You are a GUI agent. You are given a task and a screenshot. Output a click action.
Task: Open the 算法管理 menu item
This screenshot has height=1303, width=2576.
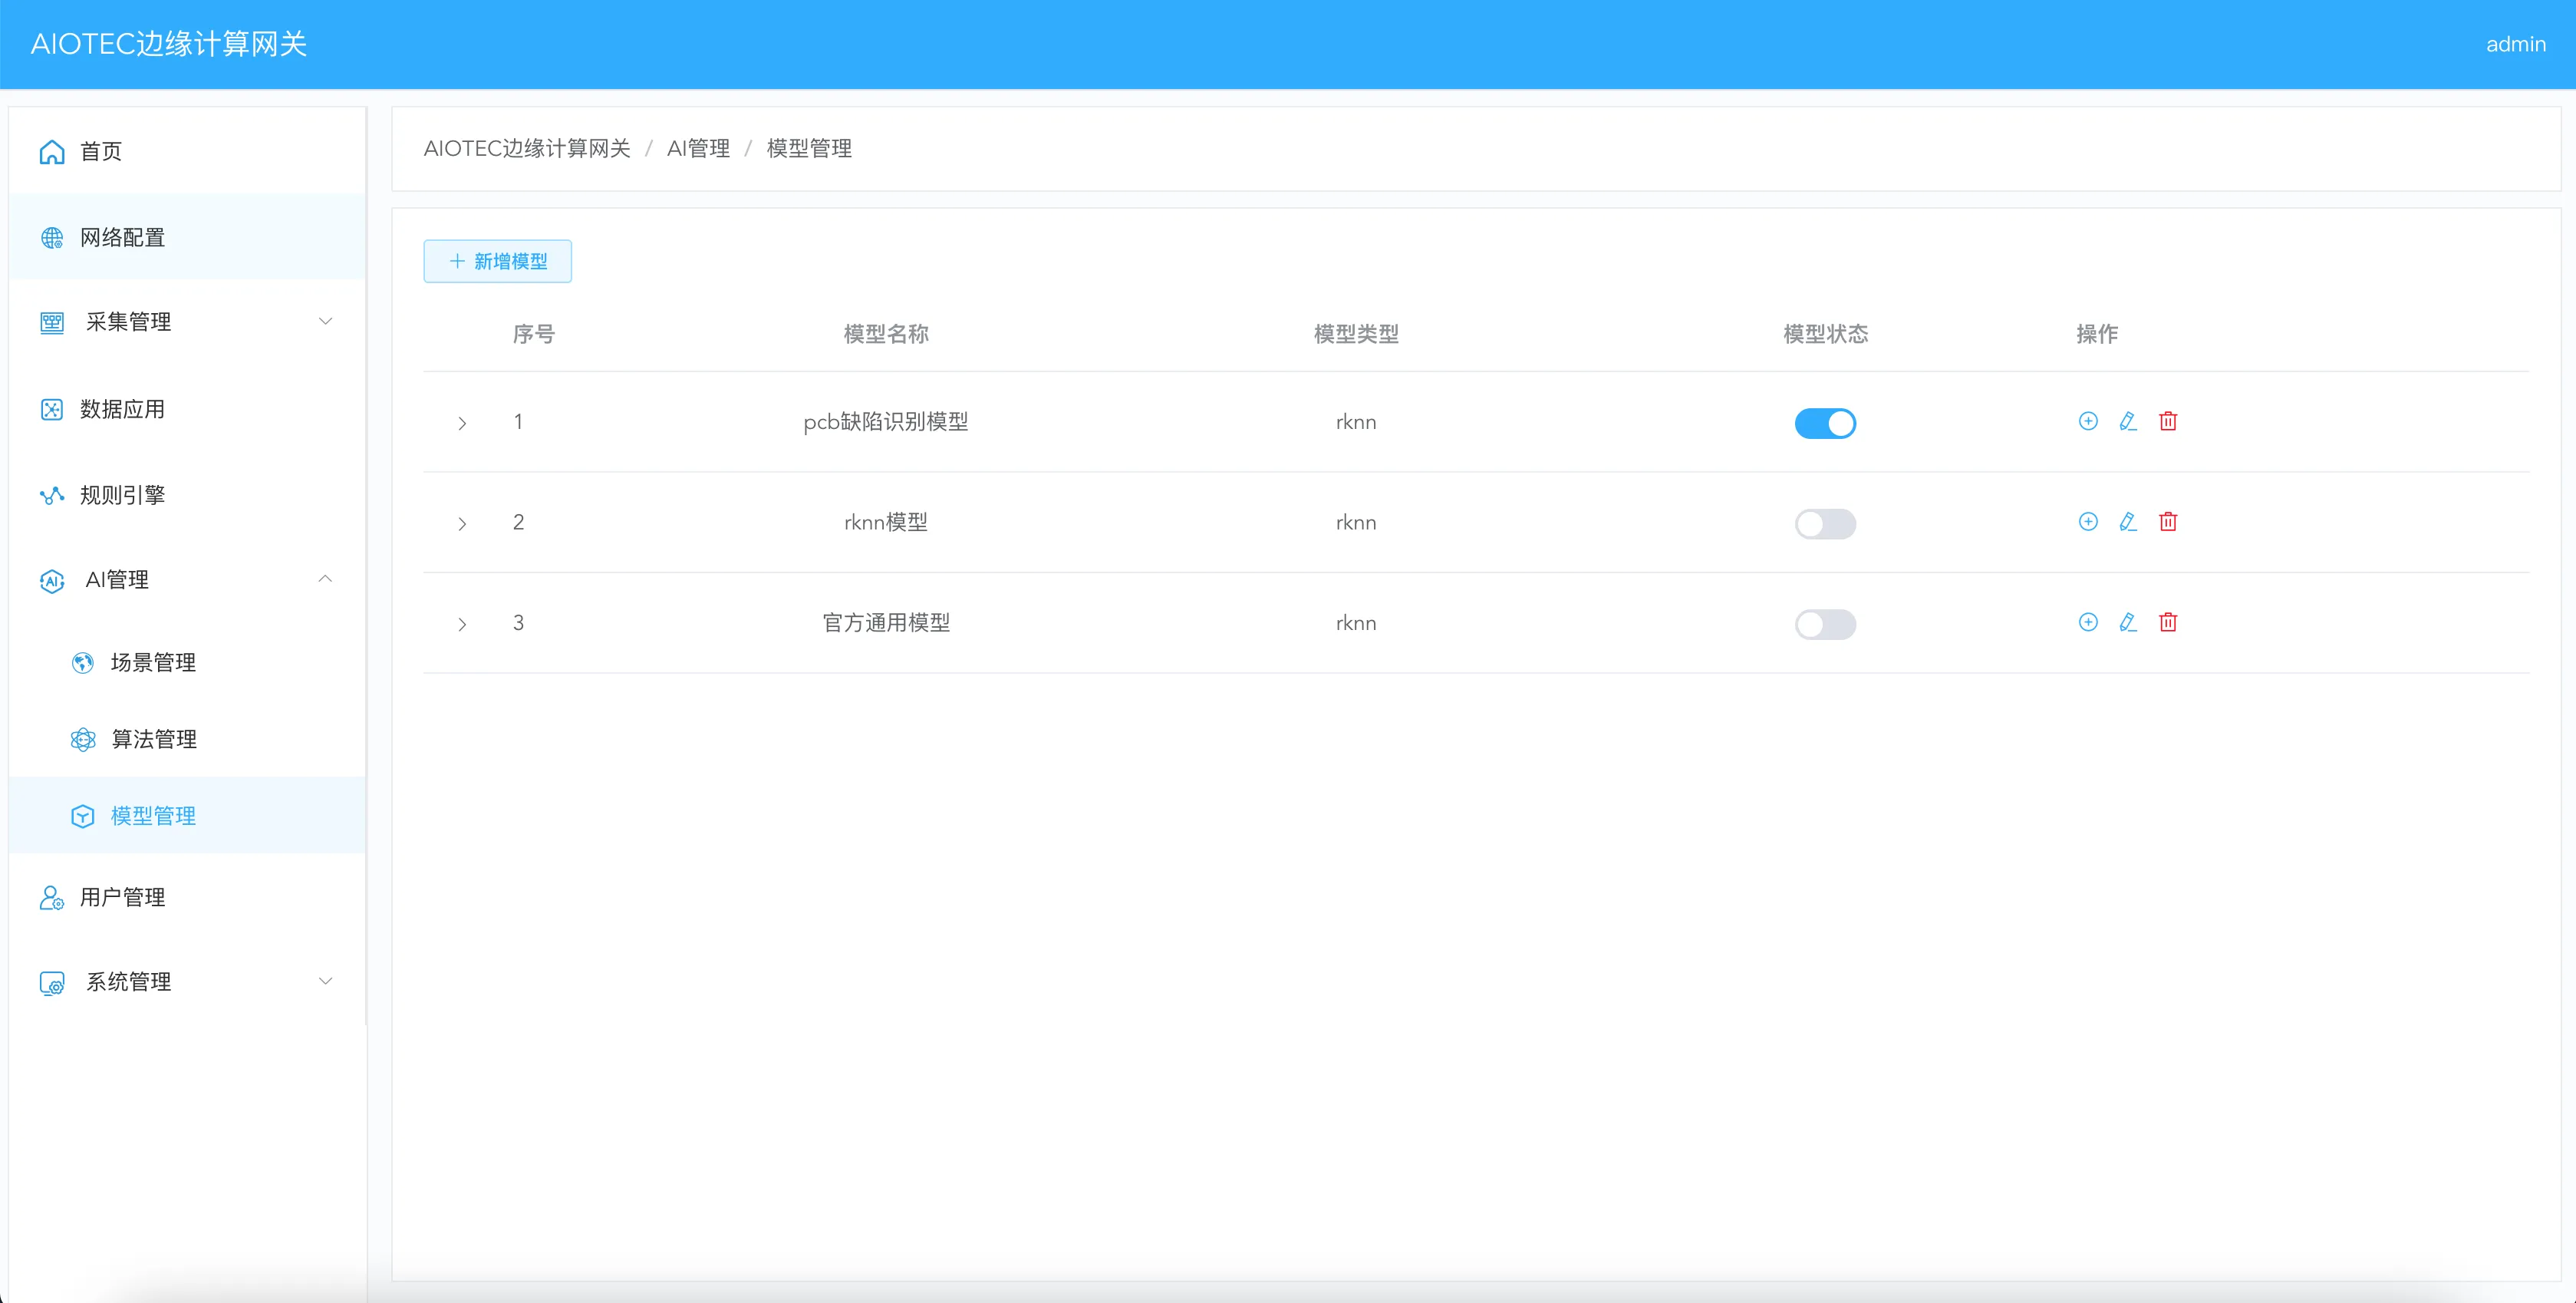pos(153,739)
